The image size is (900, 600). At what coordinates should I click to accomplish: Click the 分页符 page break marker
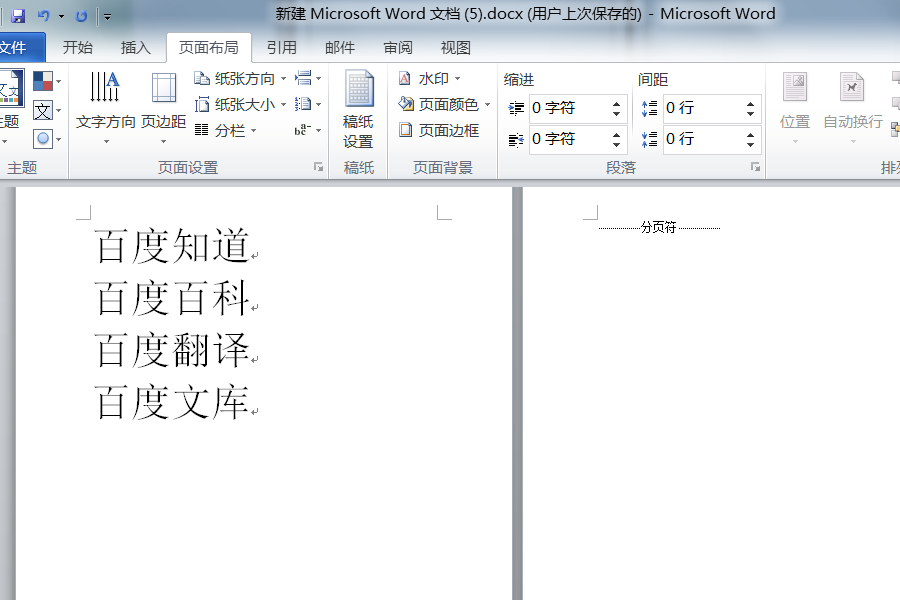[659, 227]
